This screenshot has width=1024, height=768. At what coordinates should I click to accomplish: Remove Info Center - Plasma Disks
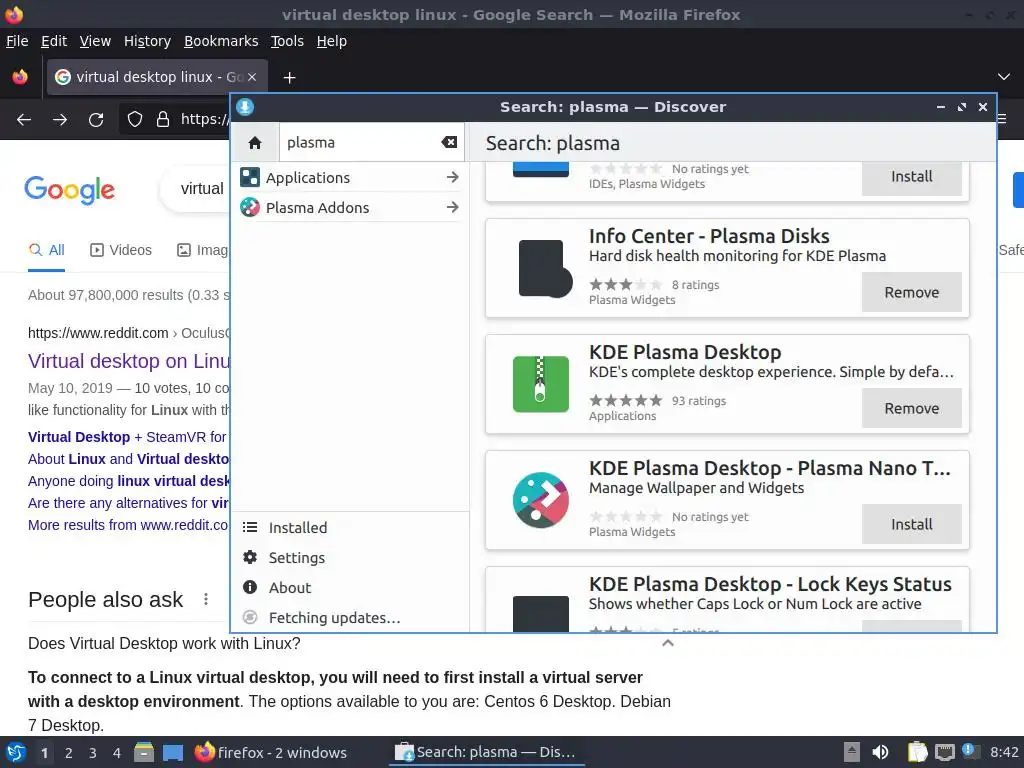tap(912, 292)
